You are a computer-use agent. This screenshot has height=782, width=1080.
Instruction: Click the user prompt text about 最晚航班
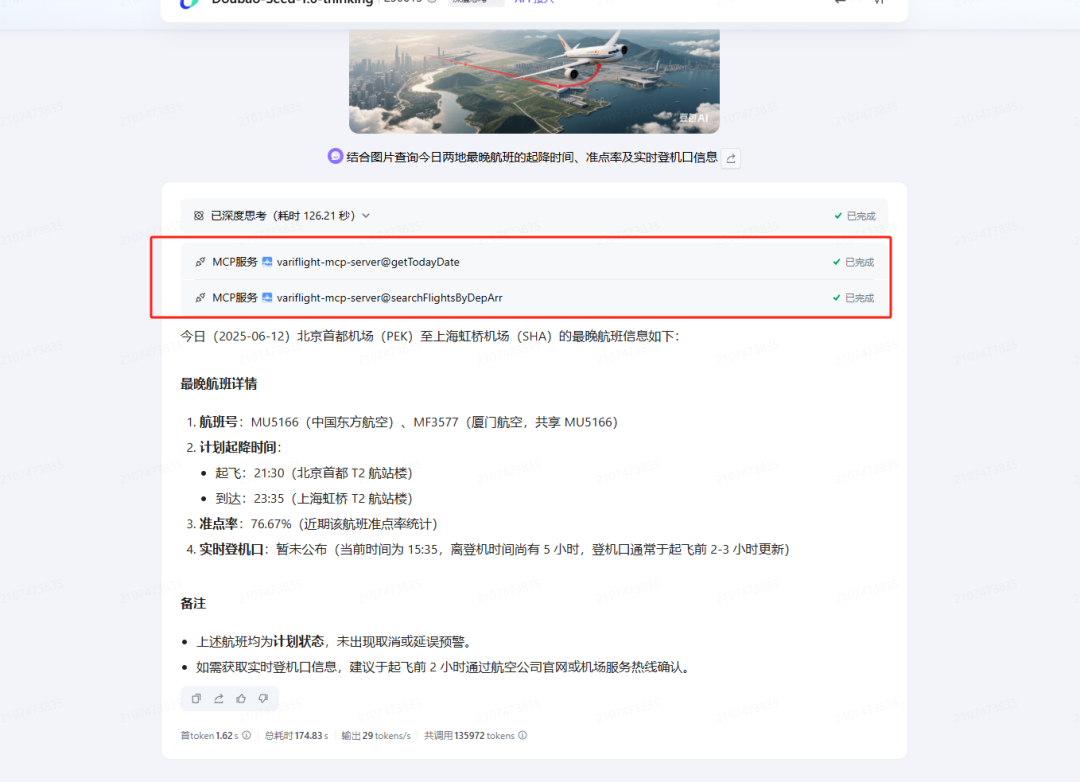point(532,157)
